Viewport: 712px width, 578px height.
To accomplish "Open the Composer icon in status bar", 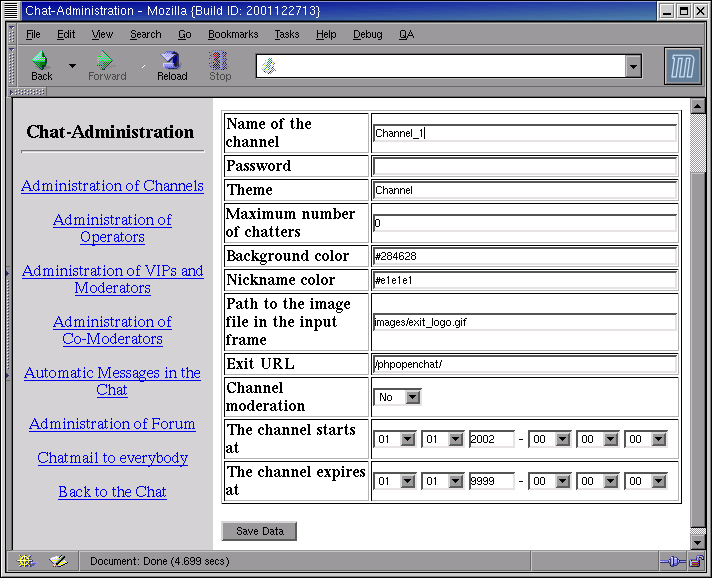I will (x=58, y=561).
